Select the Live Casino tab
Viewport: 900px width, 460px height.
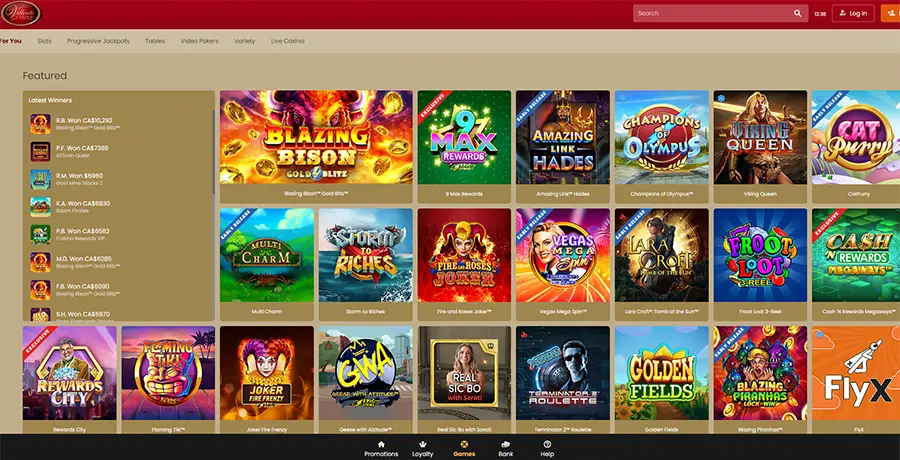[x=288, y=41]
